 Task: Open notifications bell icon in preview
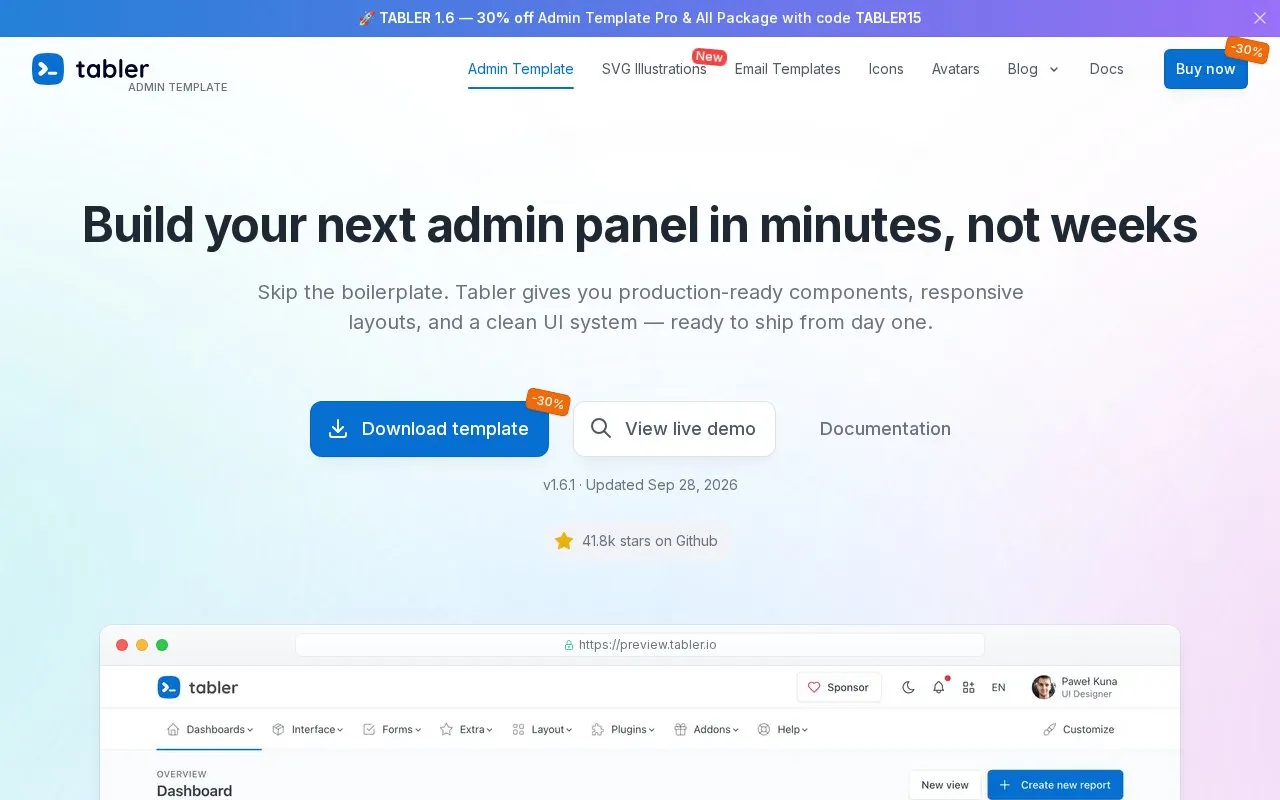938,687
